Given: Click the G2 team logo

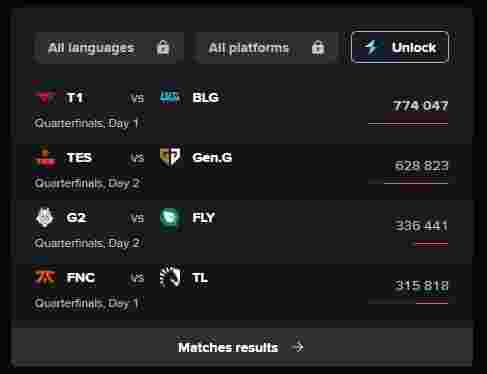Looking at the screenshot, I should [45, 217].
